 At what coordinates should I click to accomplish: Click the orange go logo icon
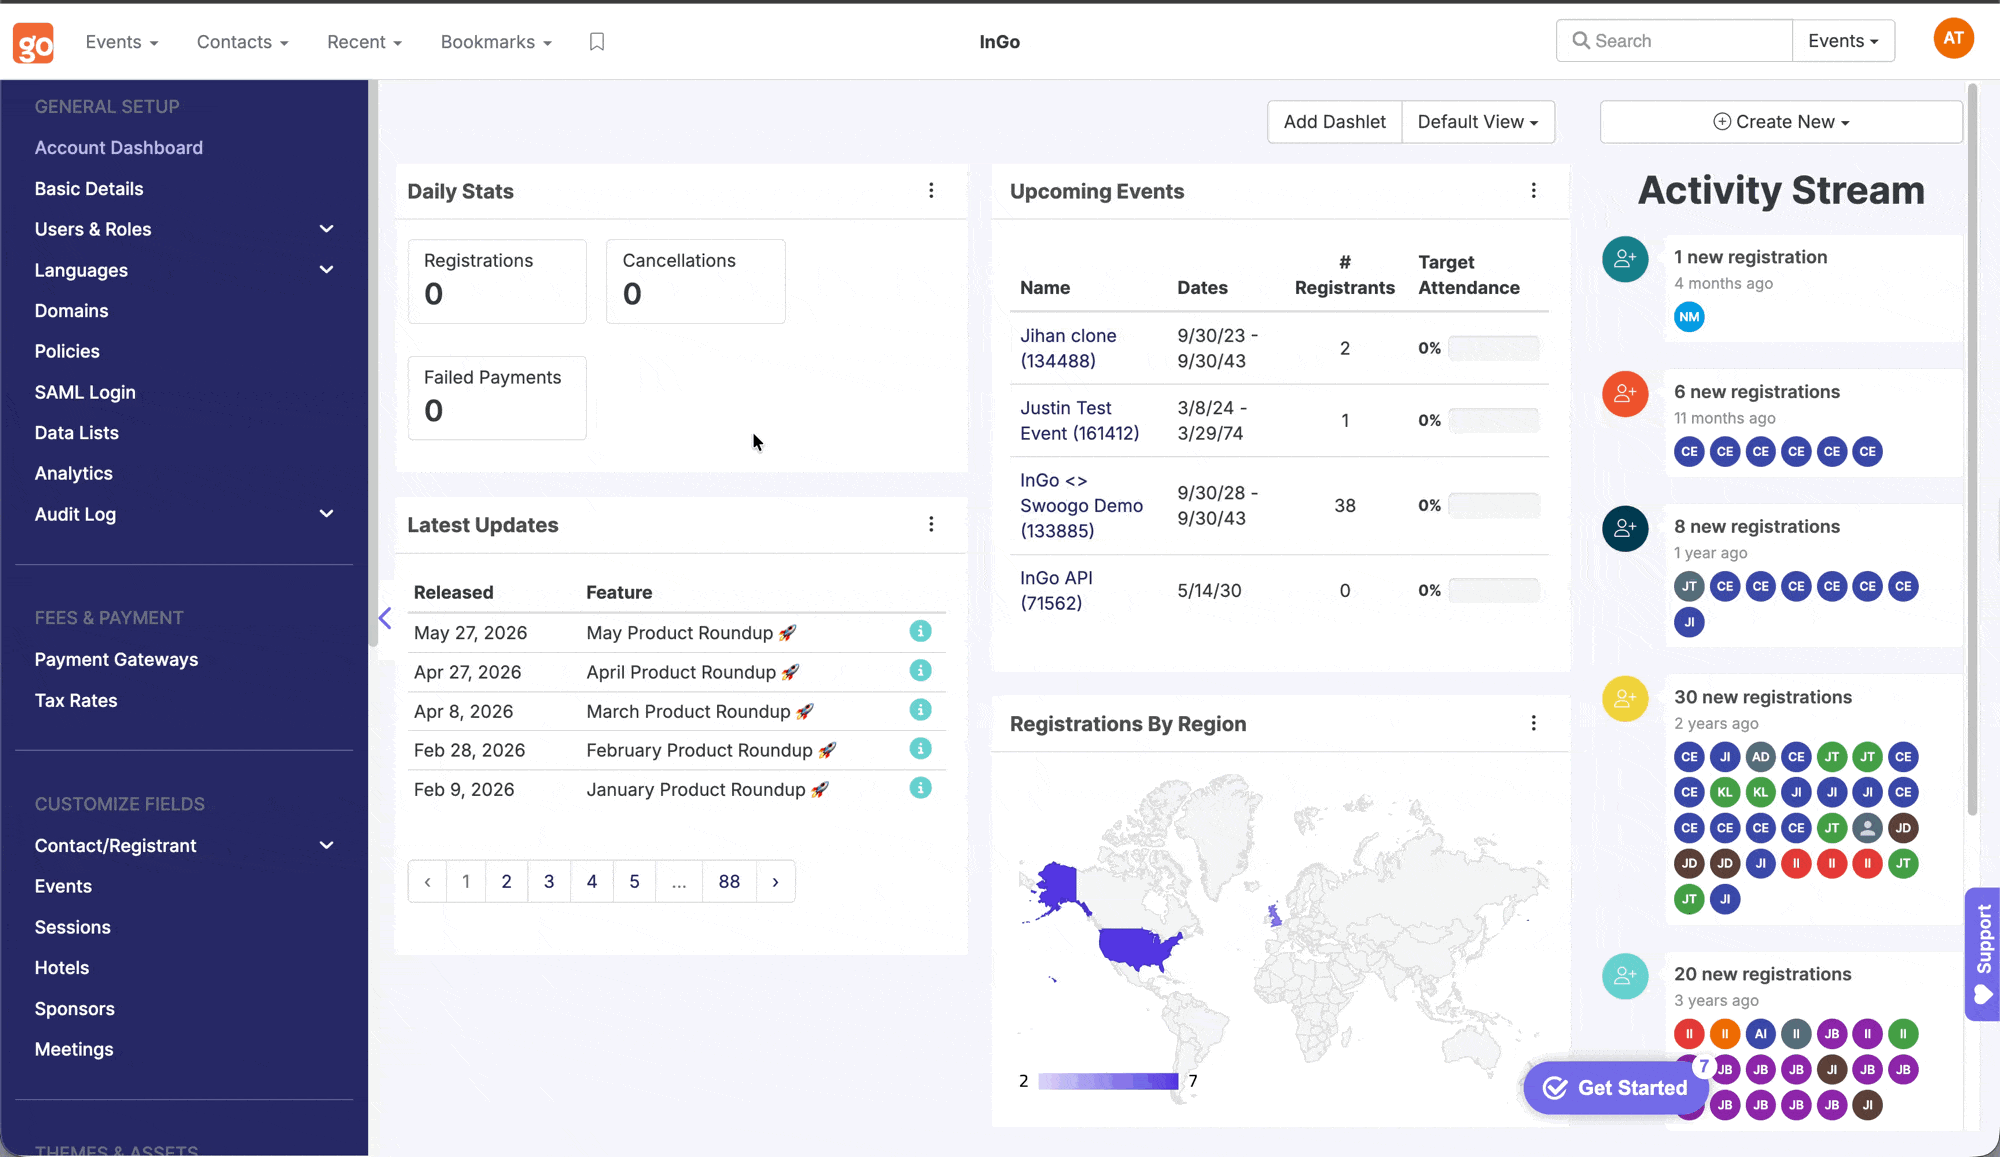click(33, 42)
